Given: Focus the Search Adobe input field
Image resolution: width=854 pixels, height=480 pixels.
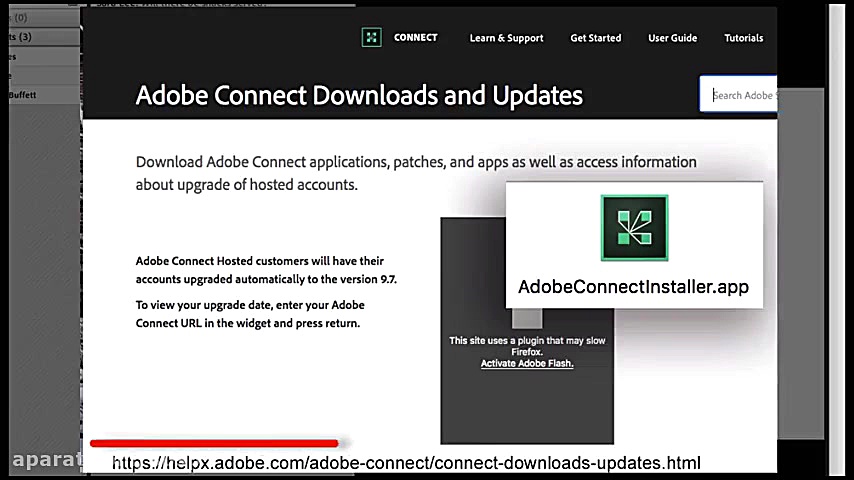Looking at the screenshot, I should coord(739,95).
